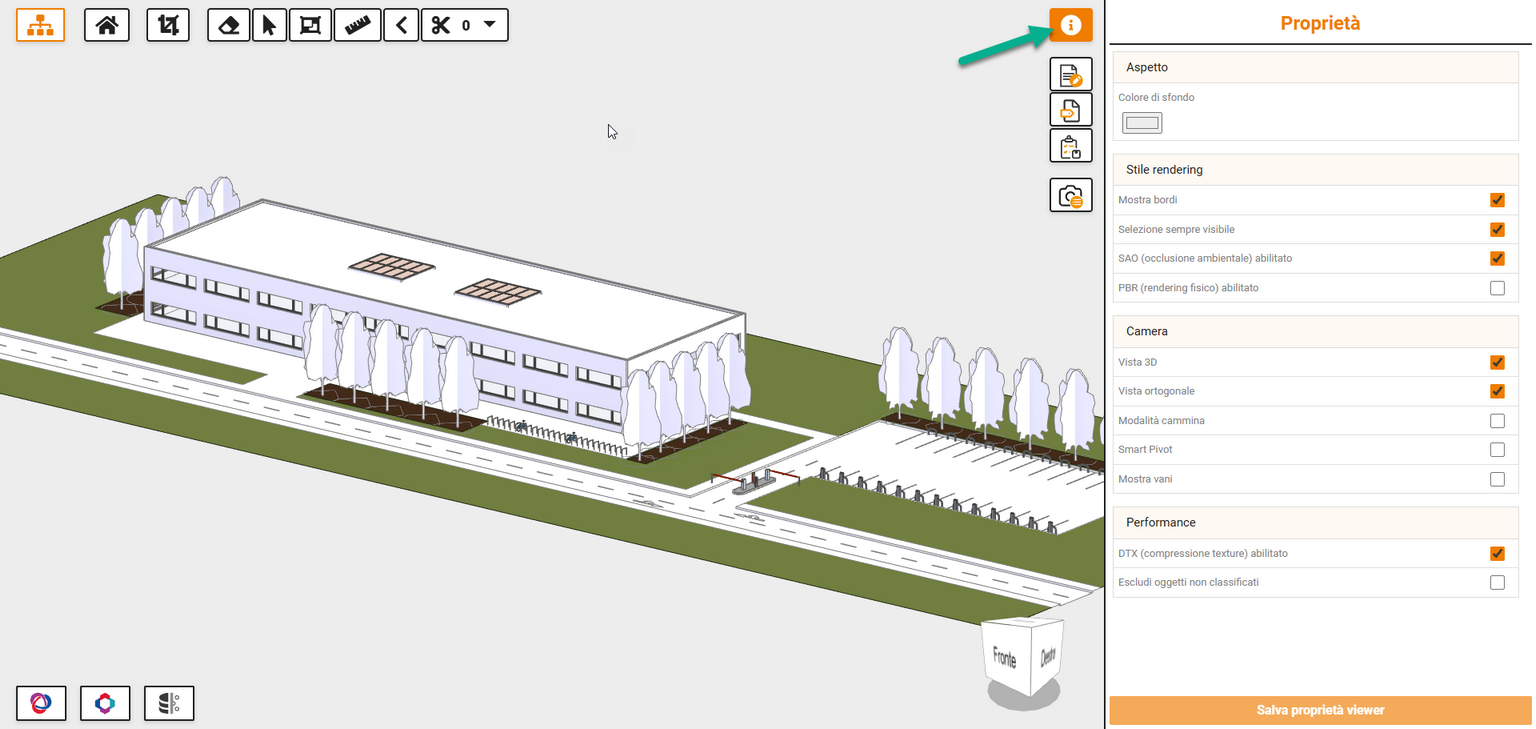
Task: Click Salva proprietà viewer button
Action: (1320, 710)
